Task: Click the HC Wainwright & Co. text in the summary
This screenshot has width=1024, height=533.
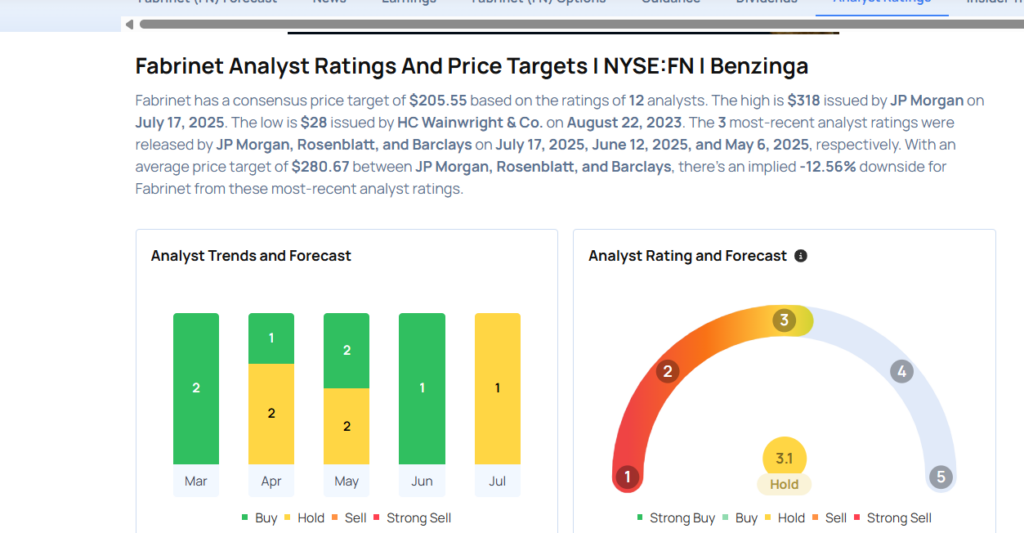Action: [470, 123]
